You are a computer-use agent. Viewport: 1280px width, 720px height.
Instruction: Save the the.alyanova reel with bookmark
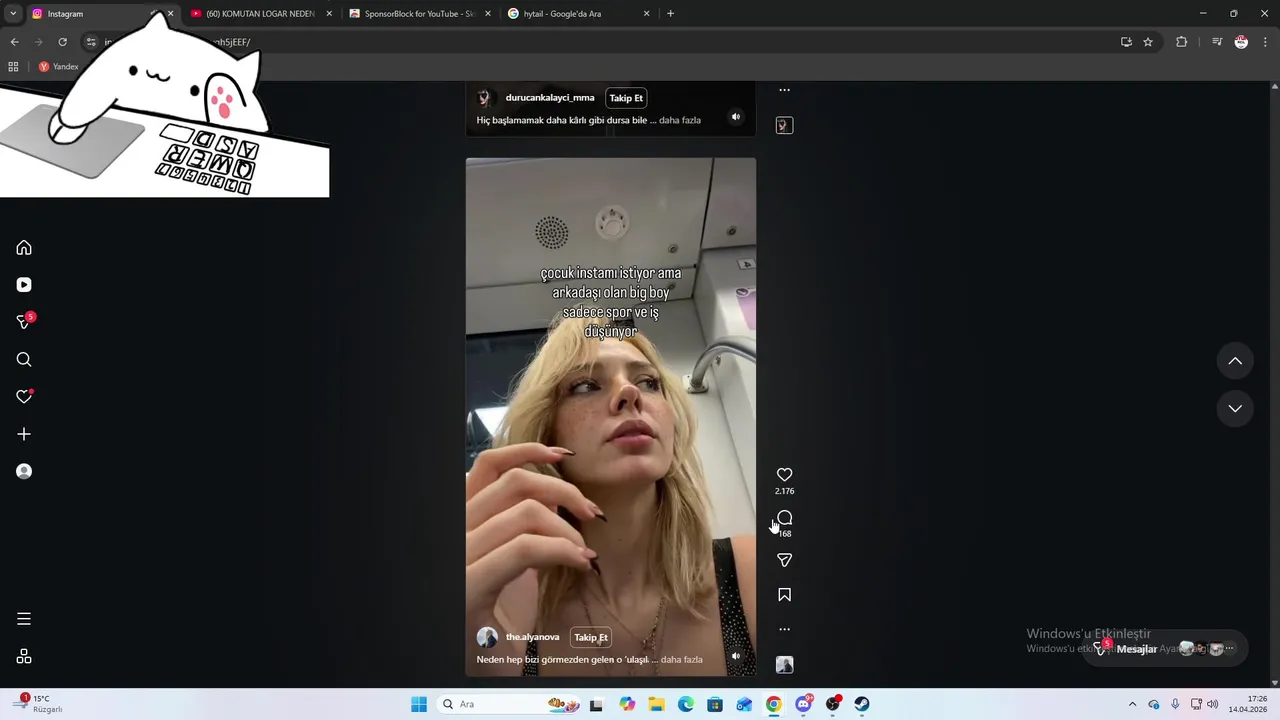[785, 595]
